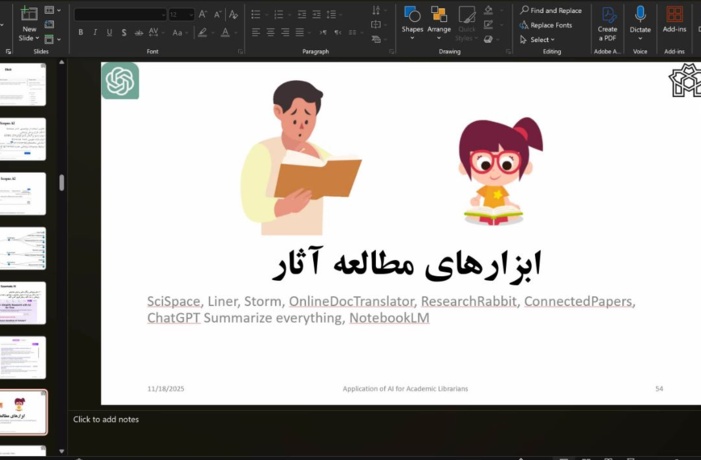Toggle Italic formatting
Screen dimensions: 701x460
[x=95, y=32]
